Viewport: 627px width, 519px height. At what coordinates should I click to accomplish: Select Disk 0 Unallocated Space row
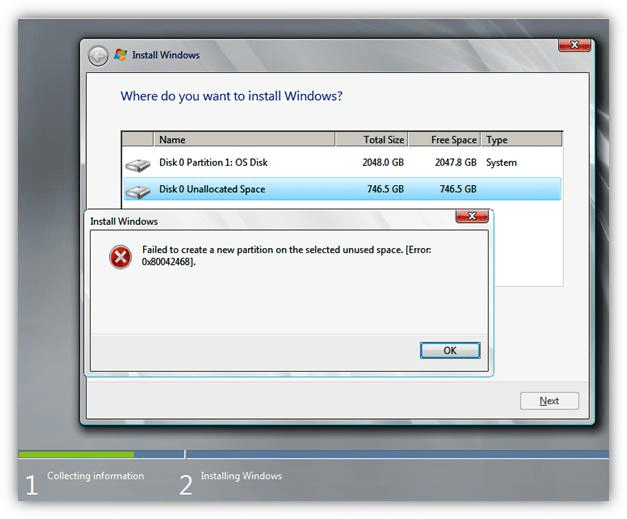pyautogui.click(x=342, y=189)
